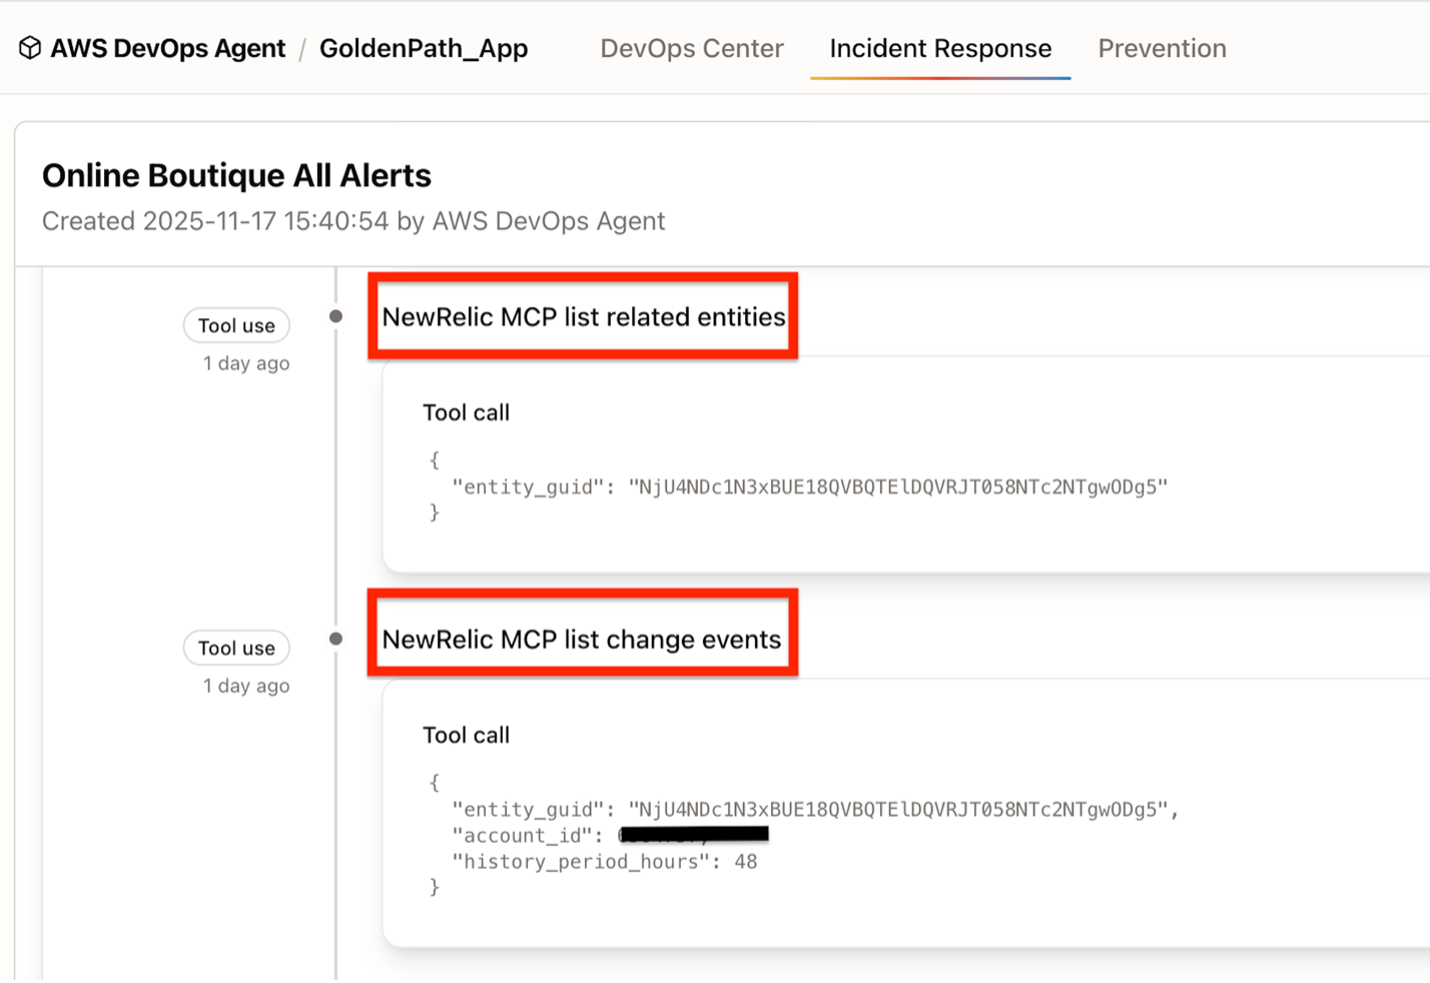This screenshot has width=1430, height=983.
Task: Click the Online Boutique All Alerts title
Action: [x=236, y=175]
